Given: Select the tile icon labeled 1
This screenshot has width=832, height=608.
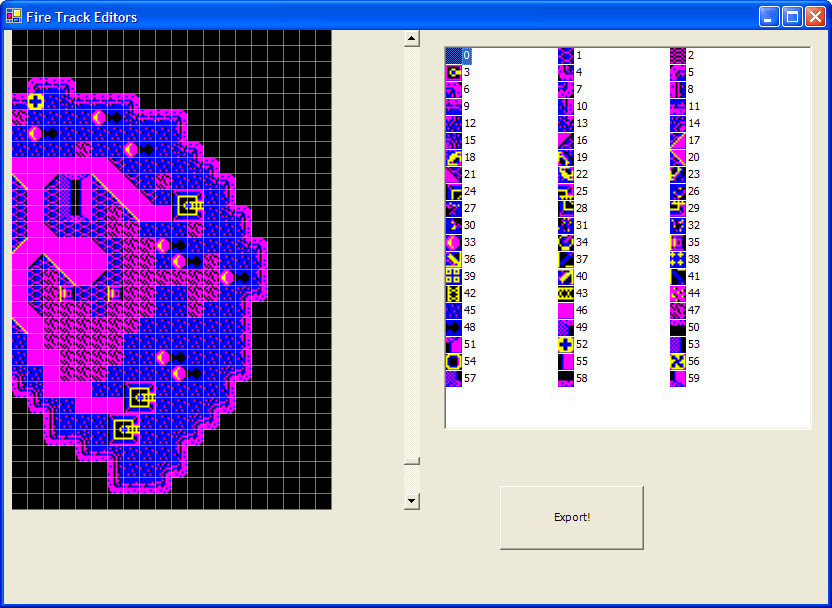Looking at the screenshot, I should 566,55.
